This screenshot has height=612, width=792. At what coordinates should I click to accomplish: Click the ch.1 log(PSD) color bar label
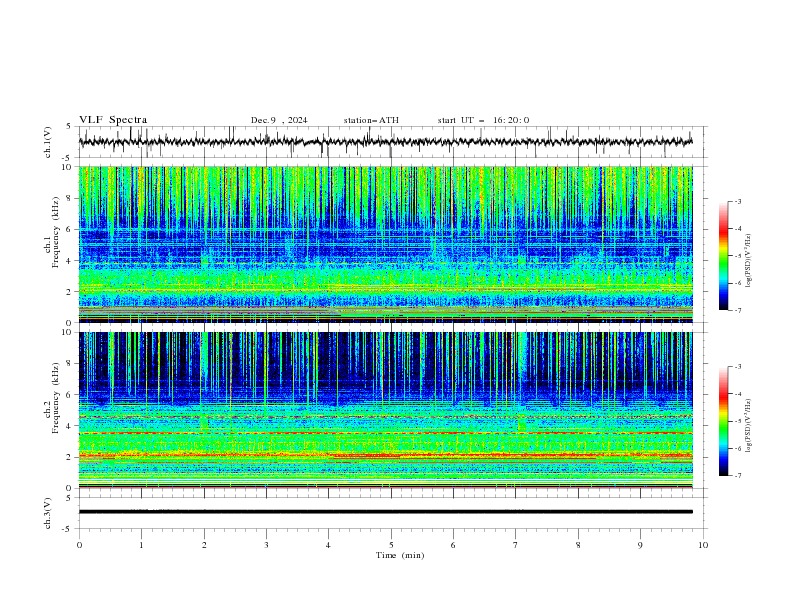coord(748,261)
